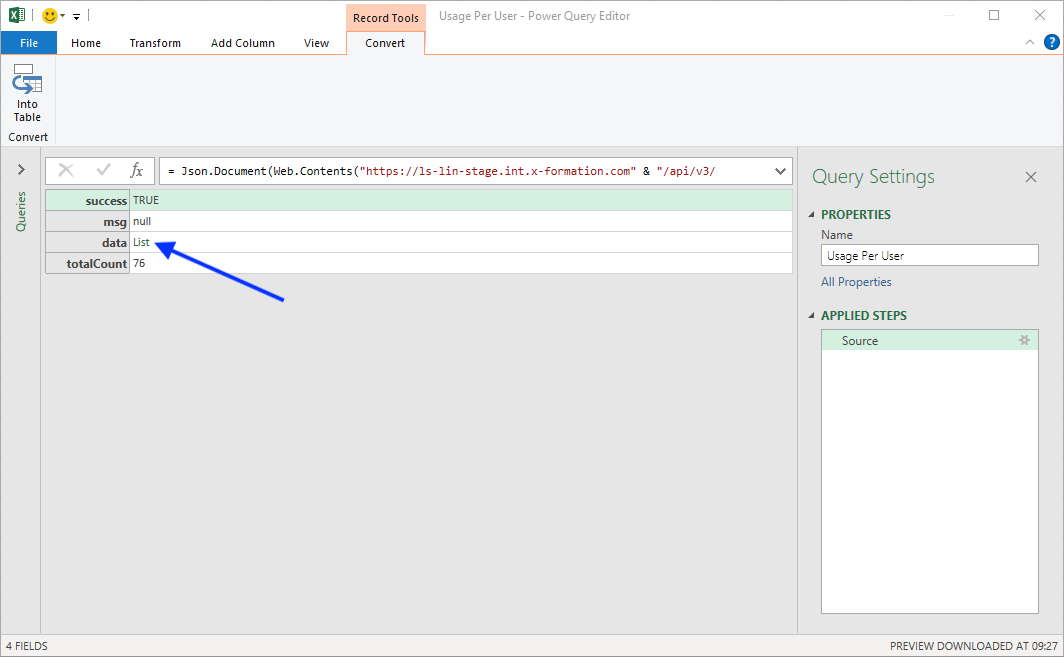Drill into the List link in data row

point(141,242)
